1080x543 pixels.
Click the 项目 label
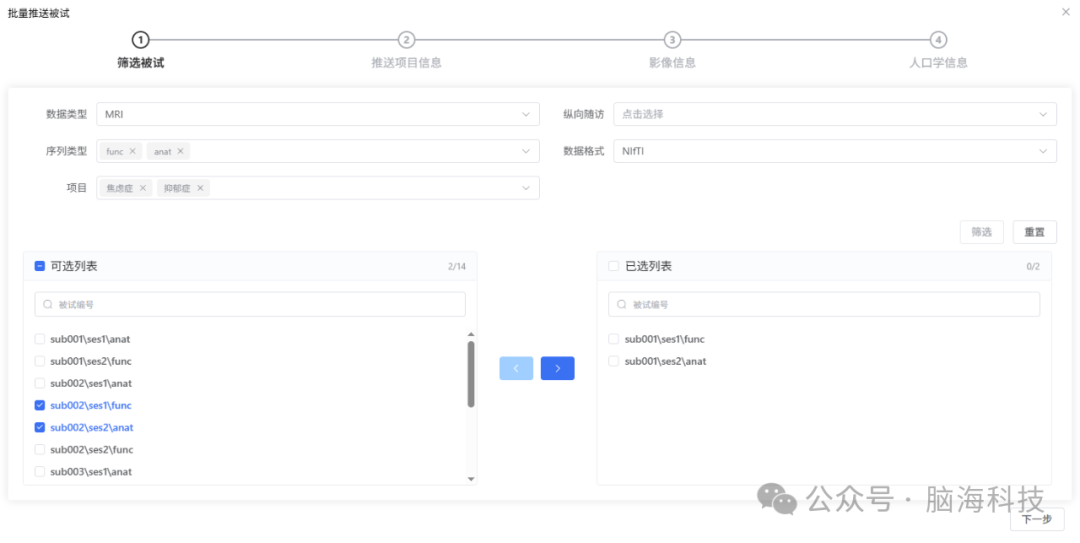point(77,188)
